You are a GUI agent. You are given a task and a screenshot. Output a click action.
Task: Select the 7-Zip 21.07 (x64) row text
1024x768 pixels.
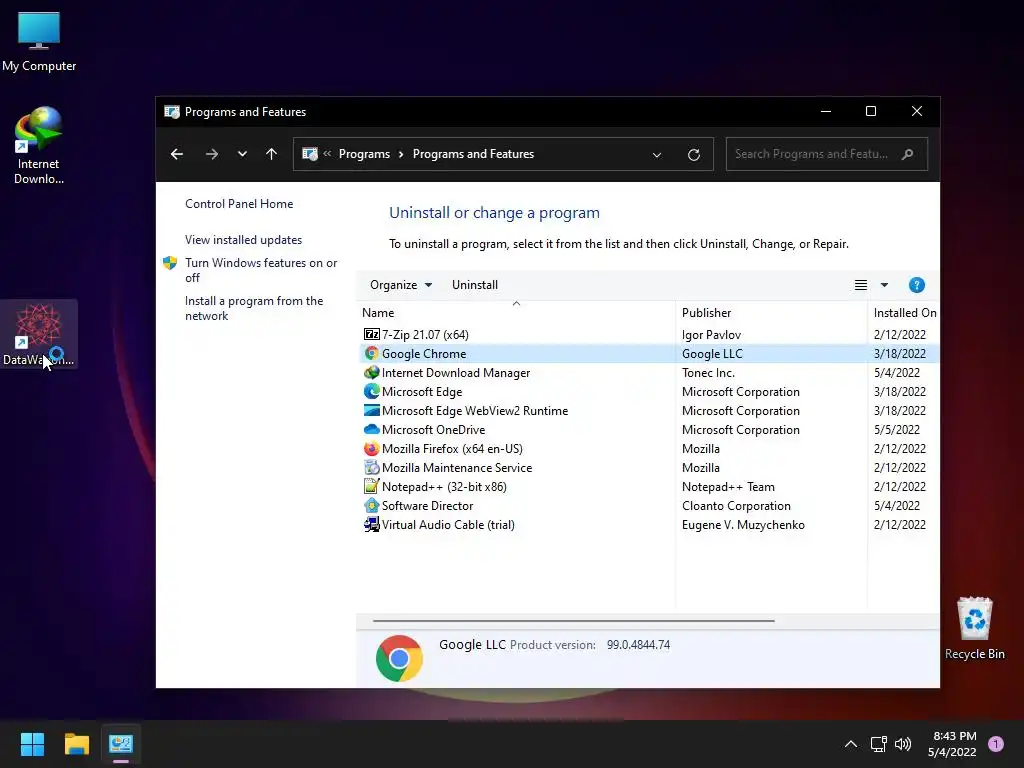coord(425,334)
